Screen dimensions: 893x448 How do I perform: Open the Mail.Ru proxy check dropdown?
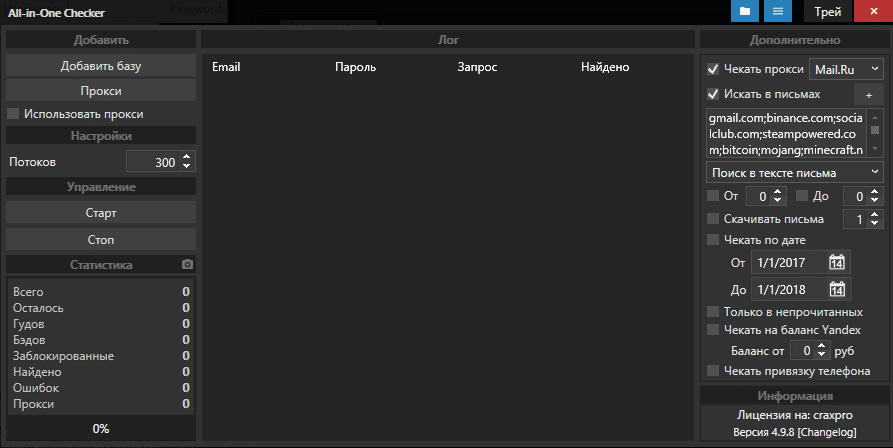click(846, 69)
